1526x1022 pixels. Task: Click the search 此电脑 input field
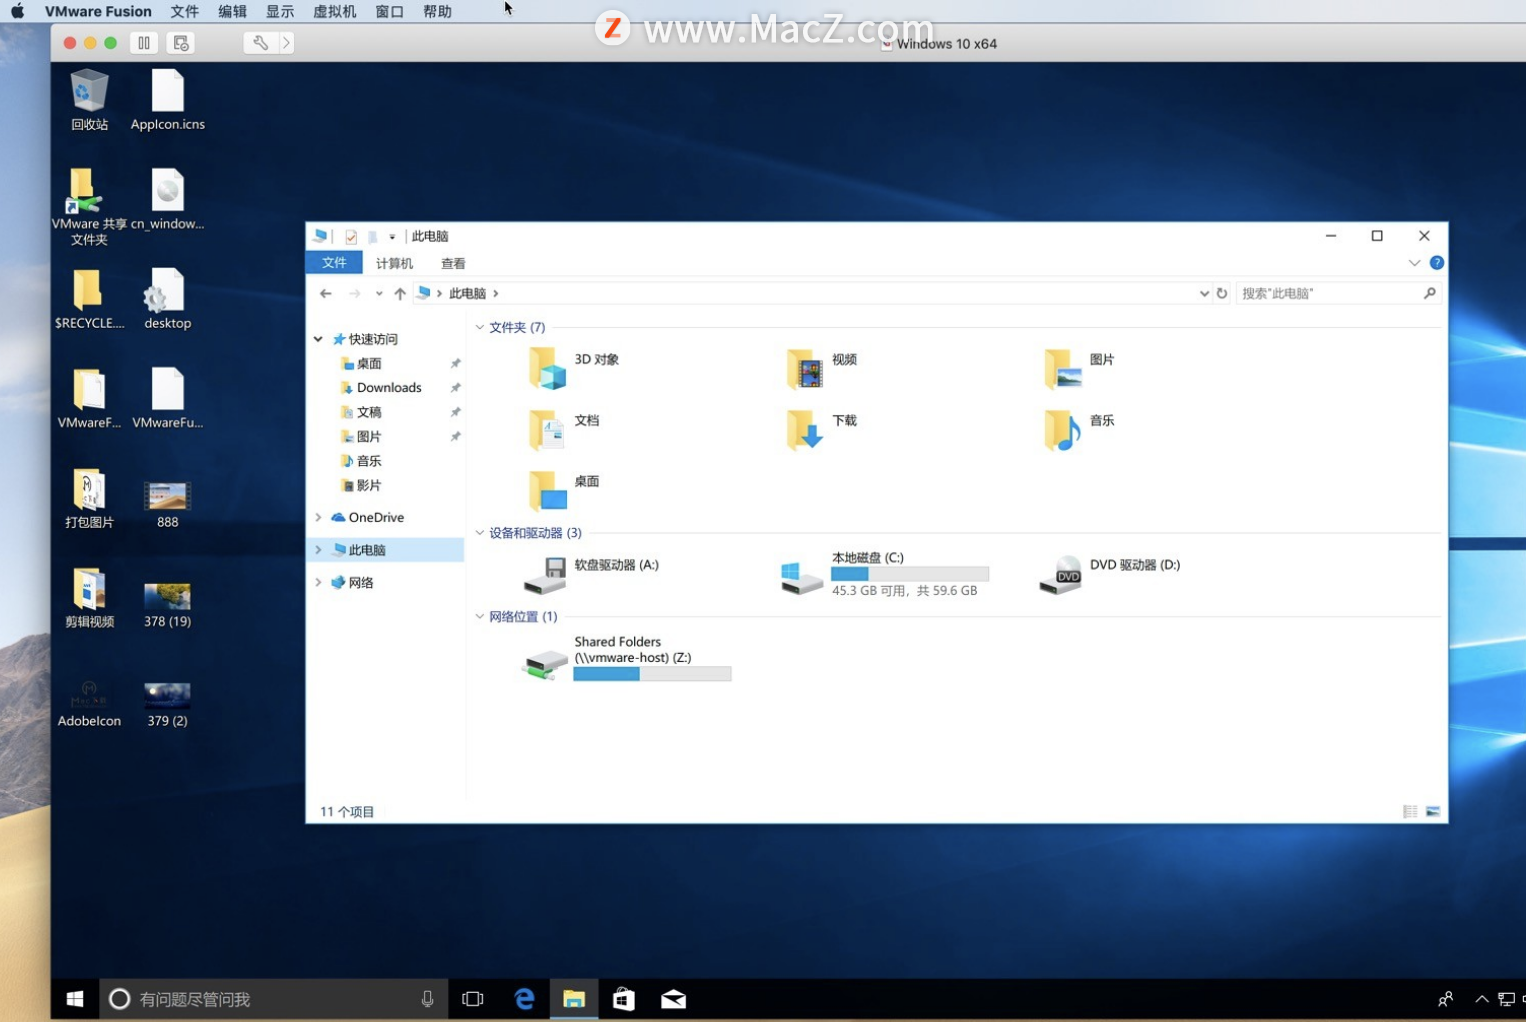1339,293
